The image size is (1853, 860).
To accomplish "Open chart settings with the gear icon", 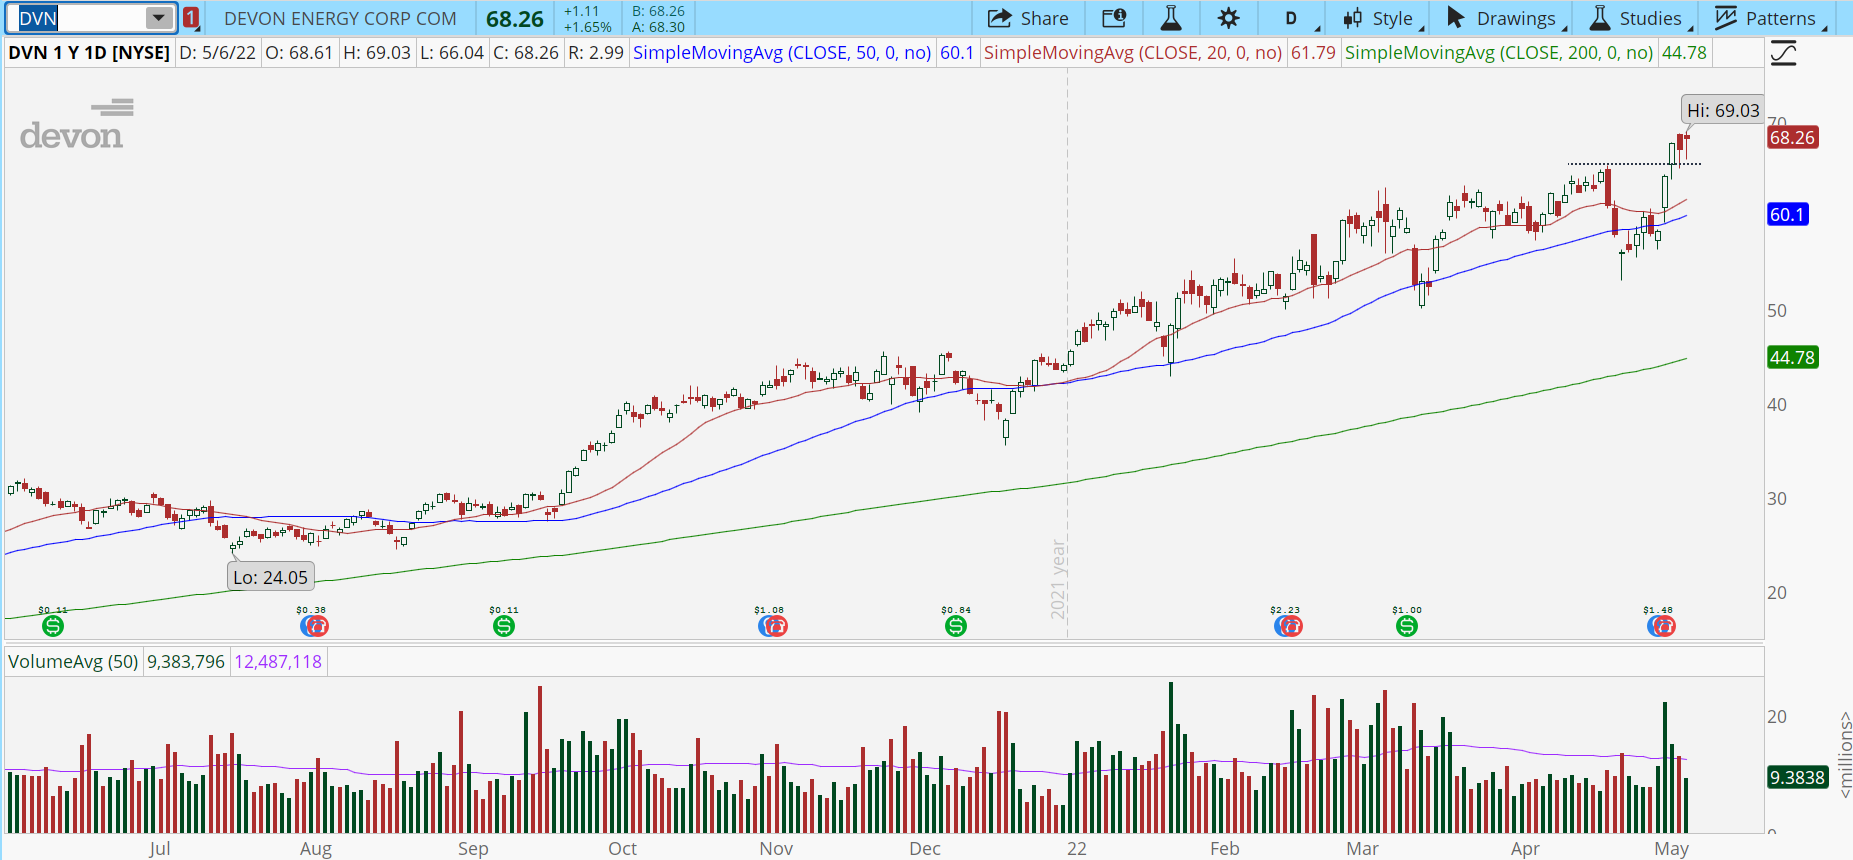I will coord(1228,18).
